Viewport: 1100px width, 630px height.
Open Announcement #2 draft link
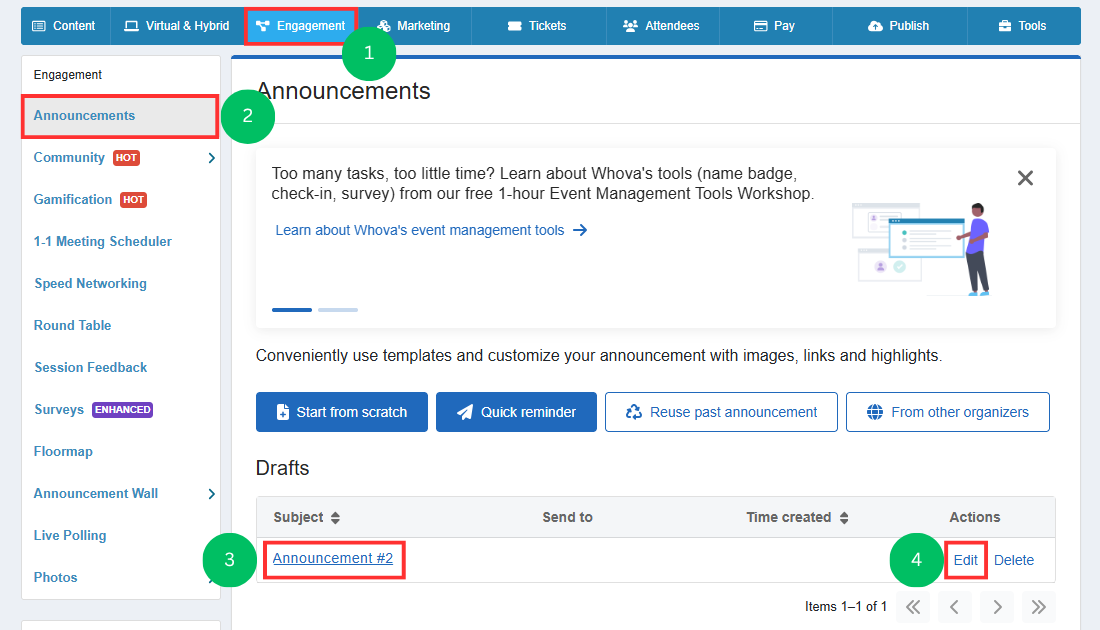coord(333,558)
